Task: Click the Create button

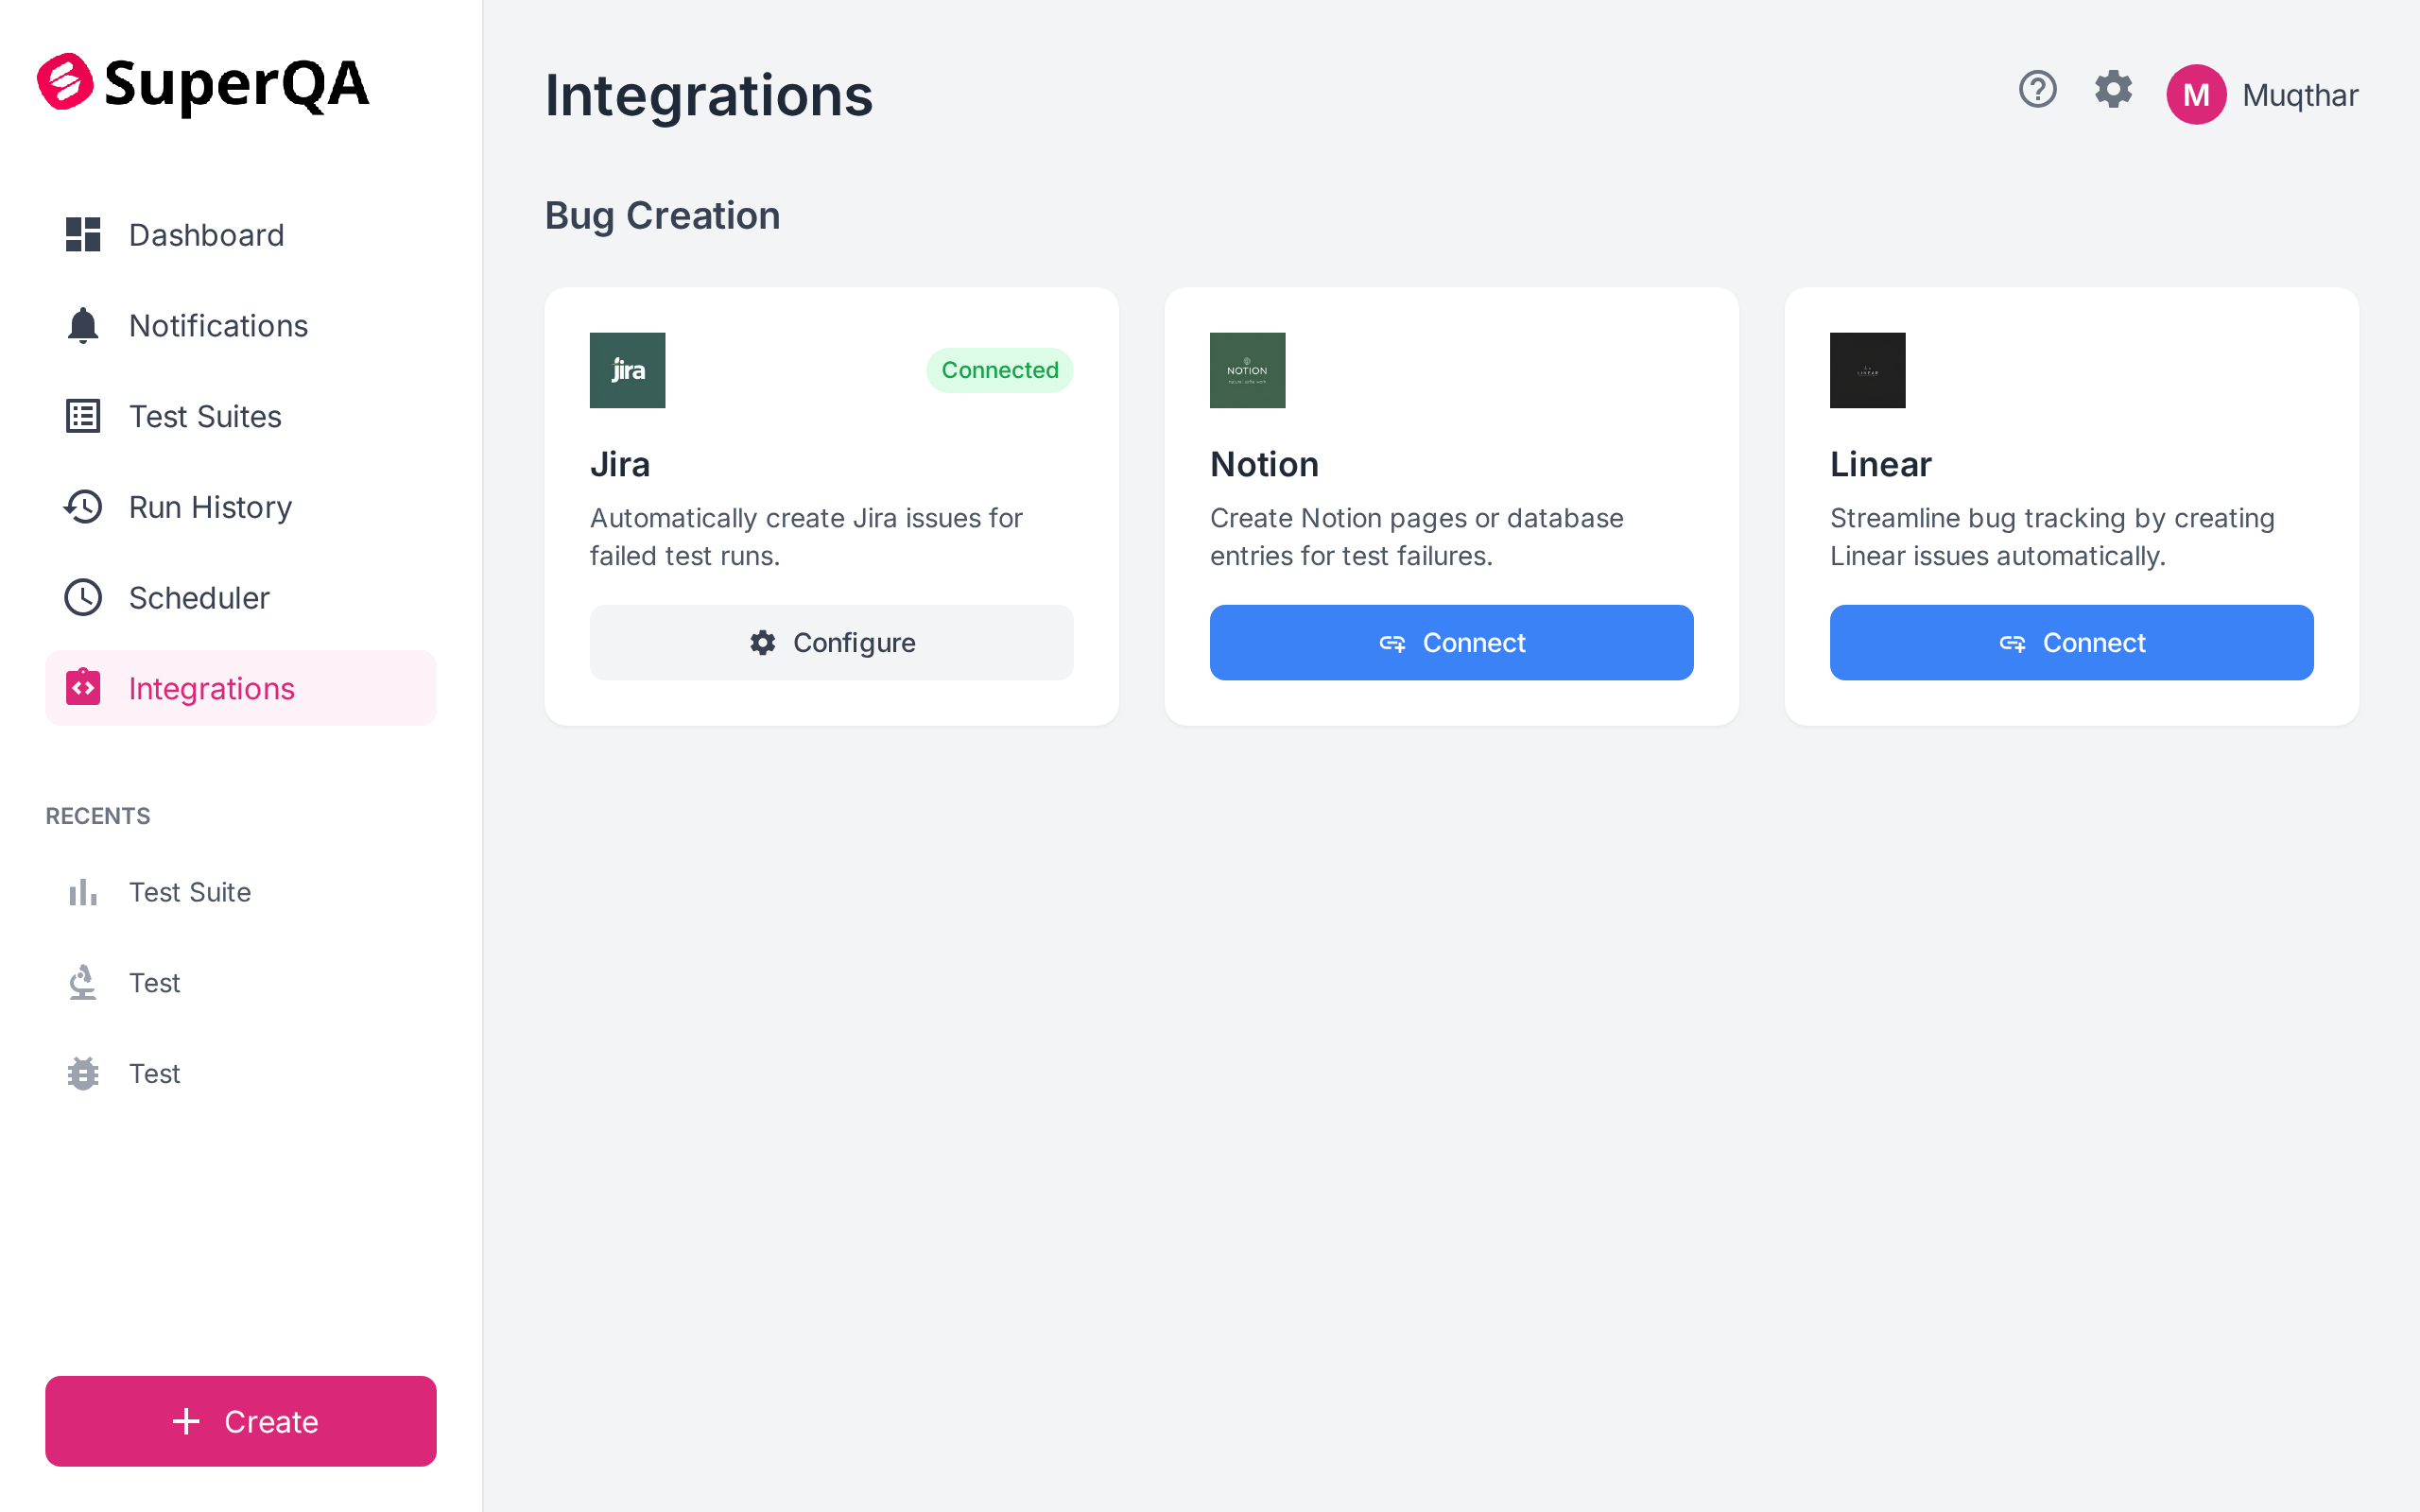Action: click(x=240, y=1421)
